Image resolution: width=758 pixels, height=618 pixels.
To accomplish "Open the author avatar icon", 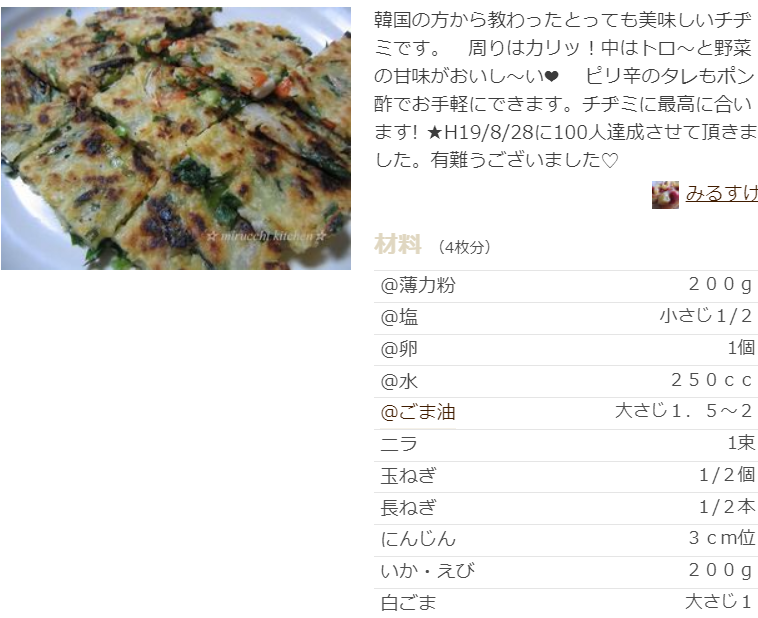I will pyautogui.click(x=665, y=194).
